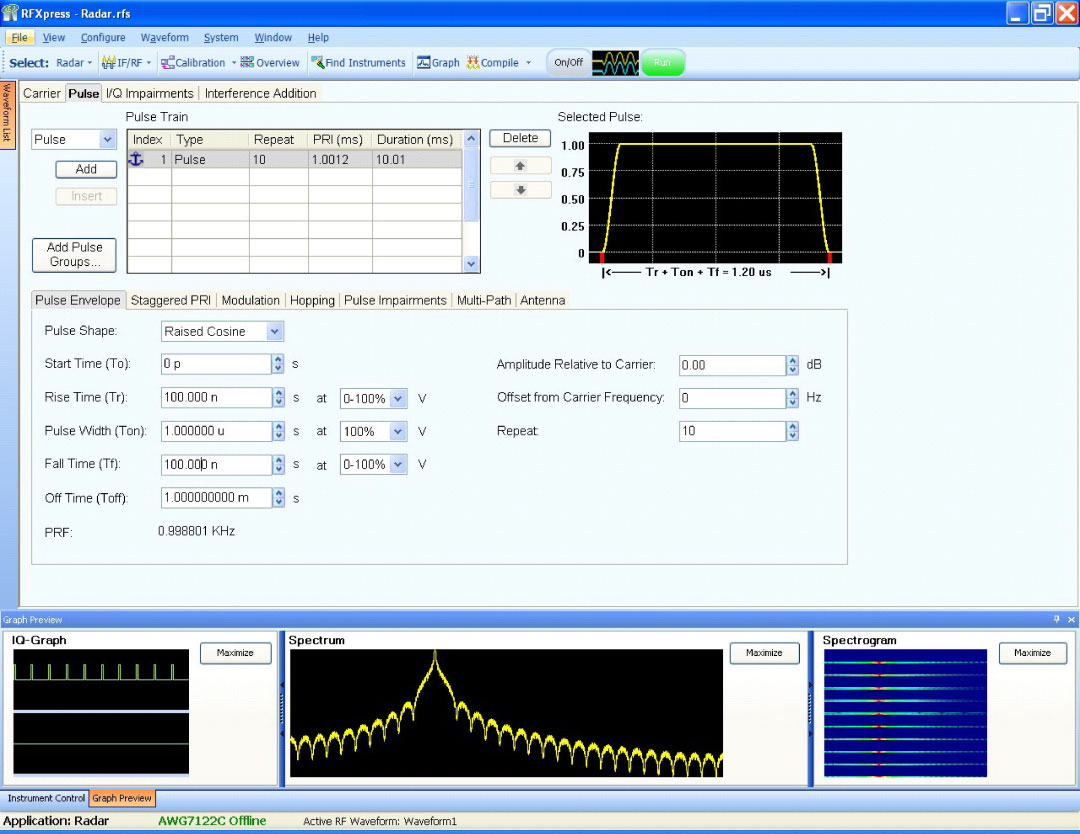Viewport: 1080px width, 834px height.
Task: Open the Configure menu
Action: [103, 38]
